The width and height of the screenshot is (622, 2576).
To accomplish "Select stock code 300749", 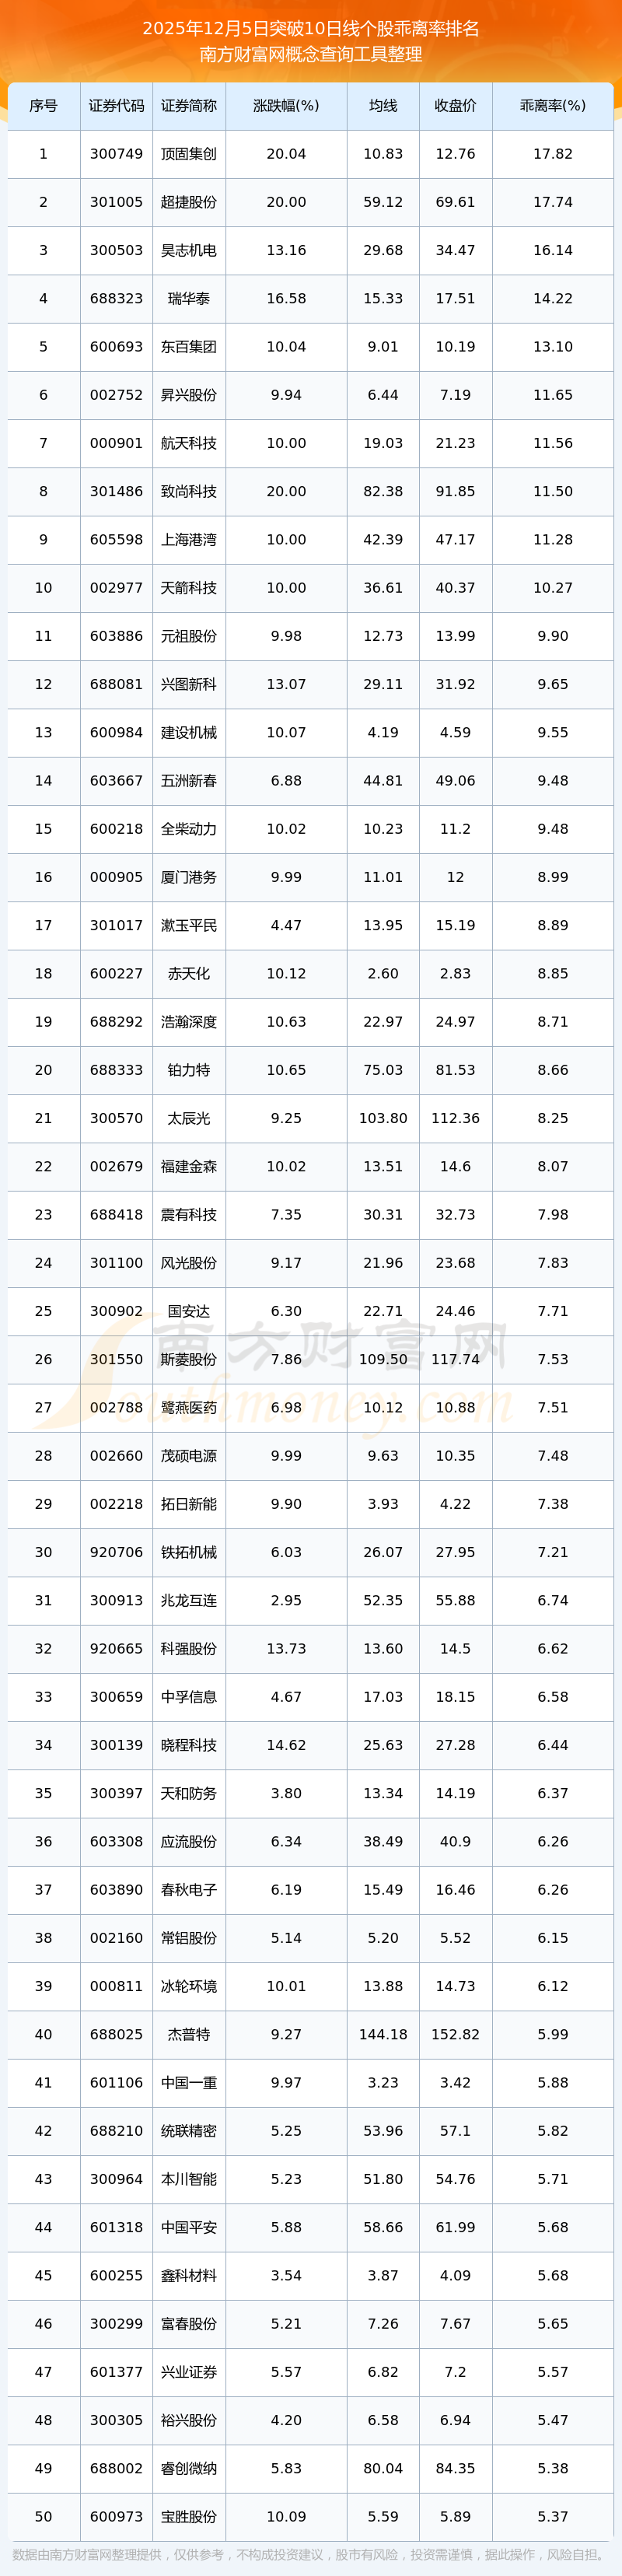I will pos(116,154).
